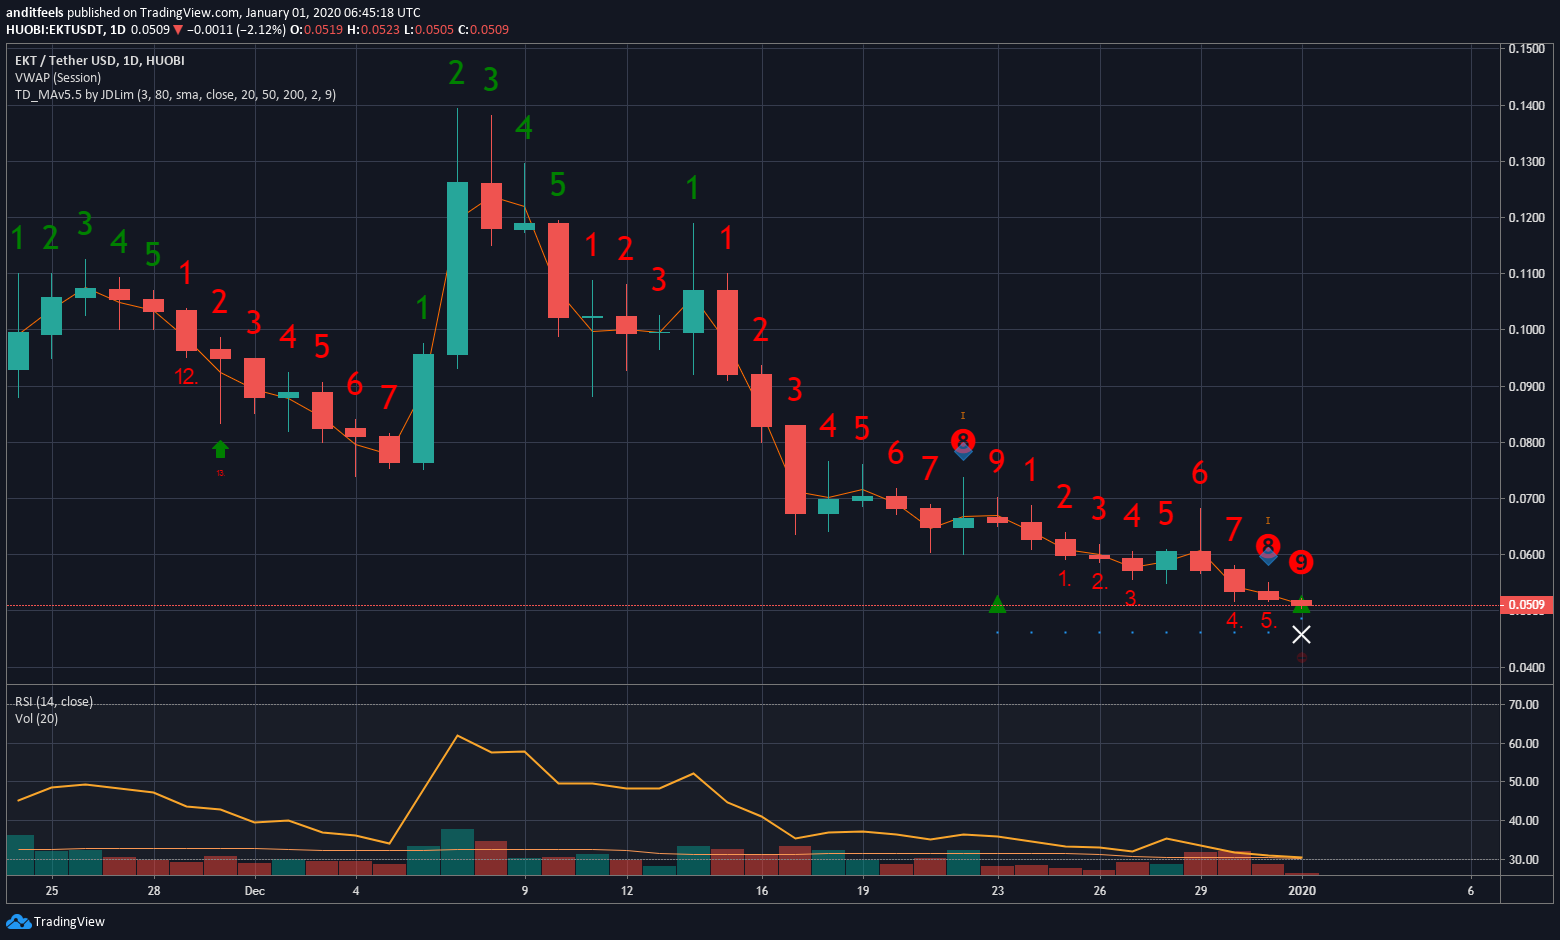Click the red 0.0509 current price tag
Viewport: 1560px width, 940px height.
click(1526, 605)
